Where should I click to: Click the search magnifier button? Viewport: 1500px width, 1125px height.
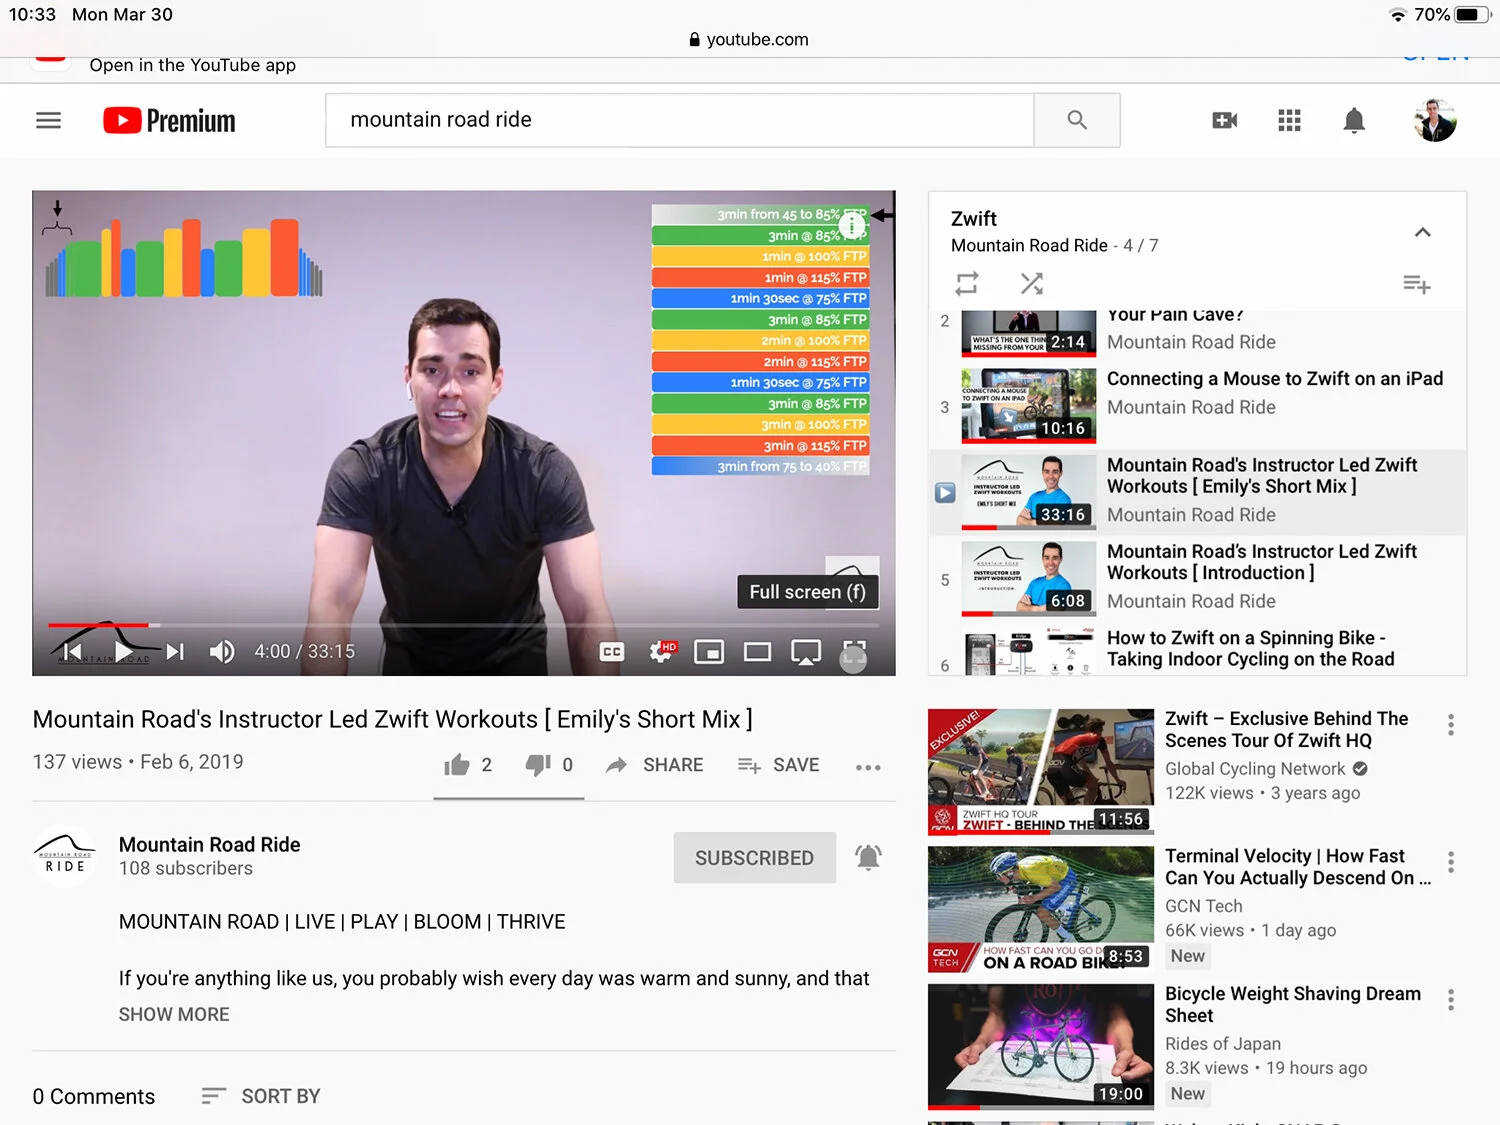click(x=1077, y=120)
